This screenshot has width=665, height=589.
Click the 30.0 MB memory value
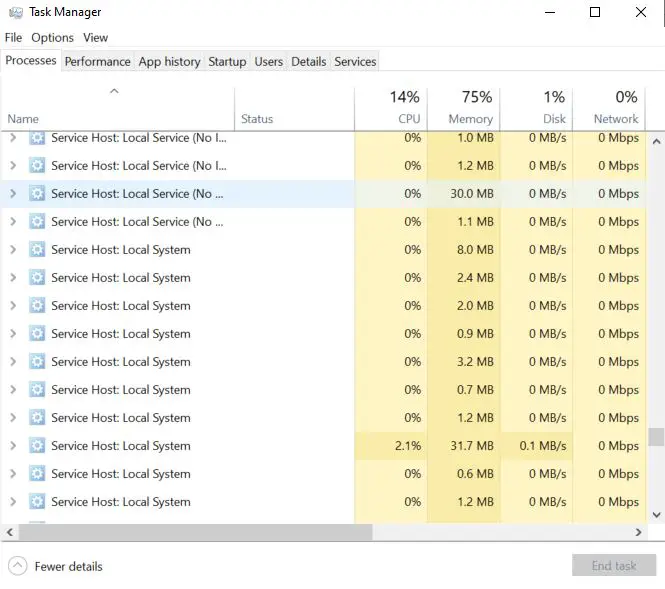point(472,194)
